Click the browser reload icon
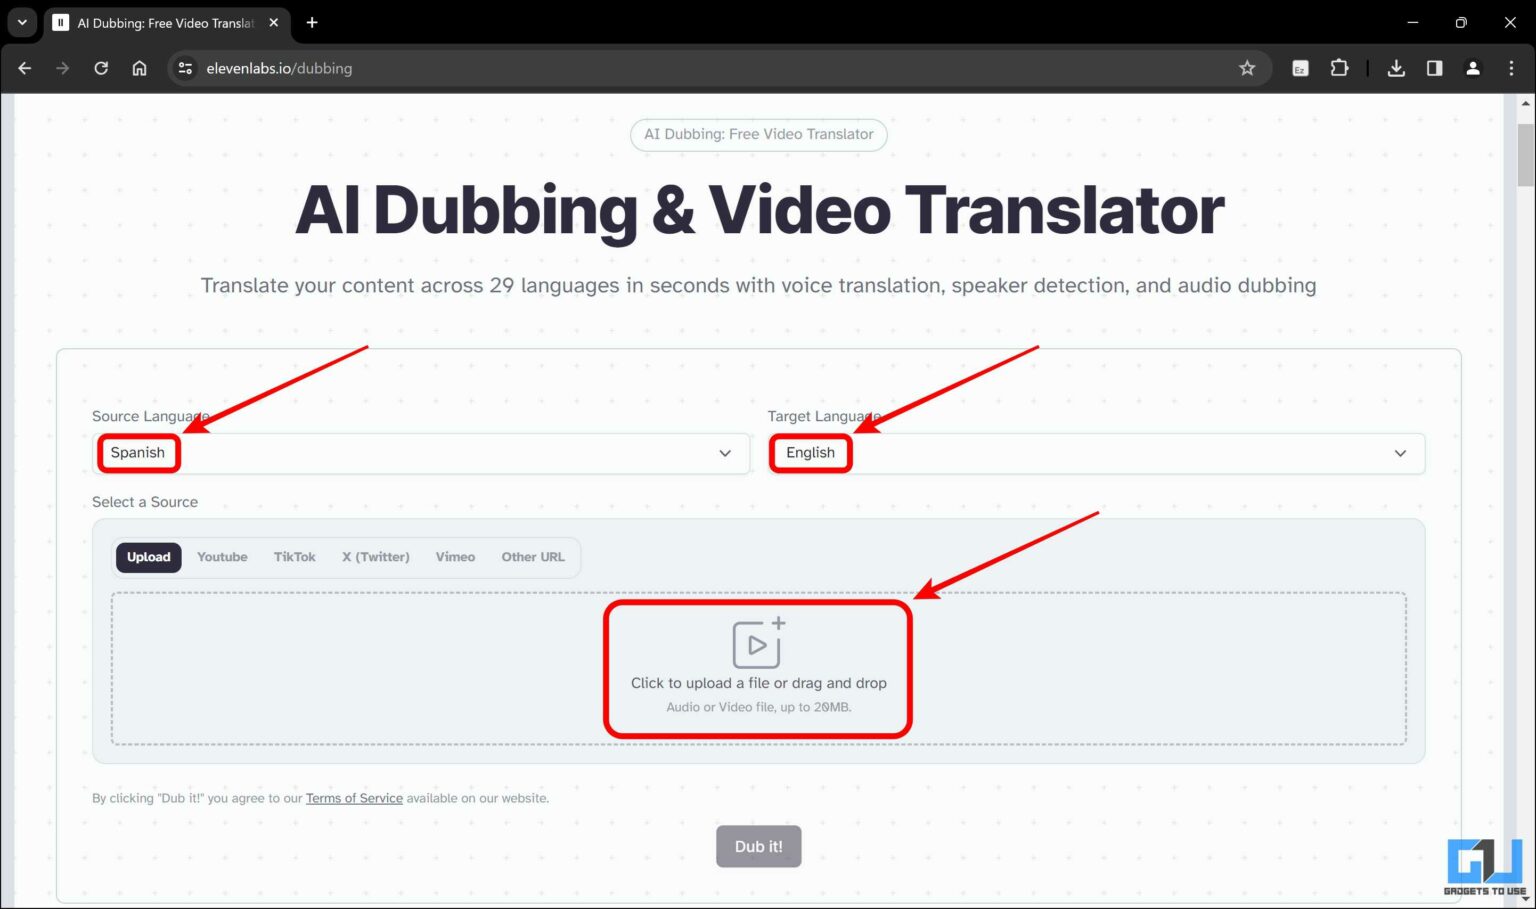Image resolution: width=1536 pixels, height=909 pixels. 100,68
